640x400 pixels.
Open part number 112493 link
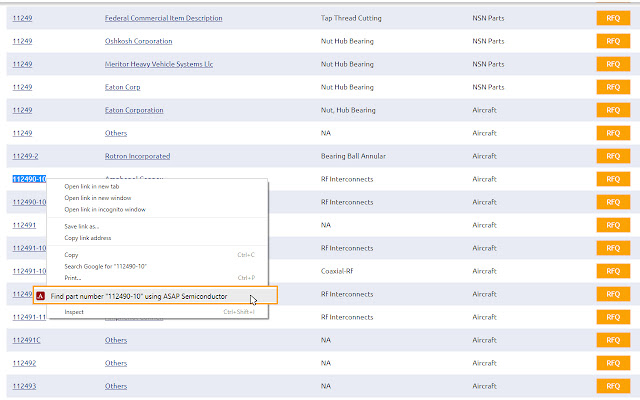(x=24, y=386)
